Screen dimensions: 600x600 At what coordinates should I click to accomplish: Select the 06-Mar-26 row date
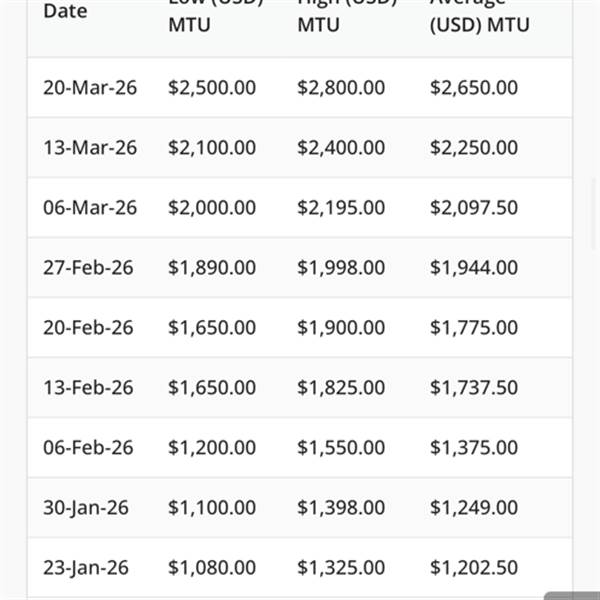pyautogui.click(x=90, y=208)
